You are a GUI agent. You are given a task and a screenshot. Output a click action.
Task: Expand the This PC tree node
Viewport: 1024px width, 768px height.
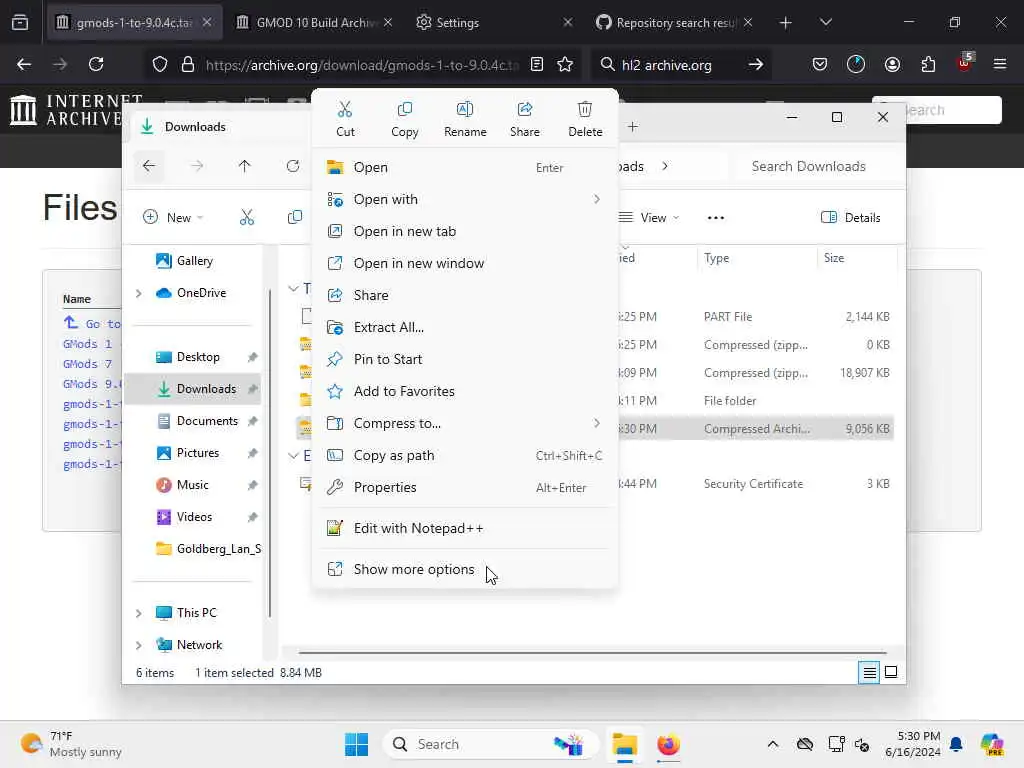pos(138,613)
